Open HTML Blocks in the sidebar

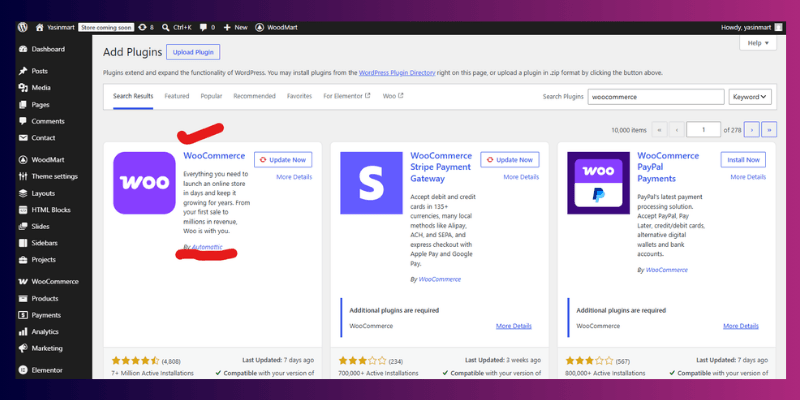pos(51,210)
